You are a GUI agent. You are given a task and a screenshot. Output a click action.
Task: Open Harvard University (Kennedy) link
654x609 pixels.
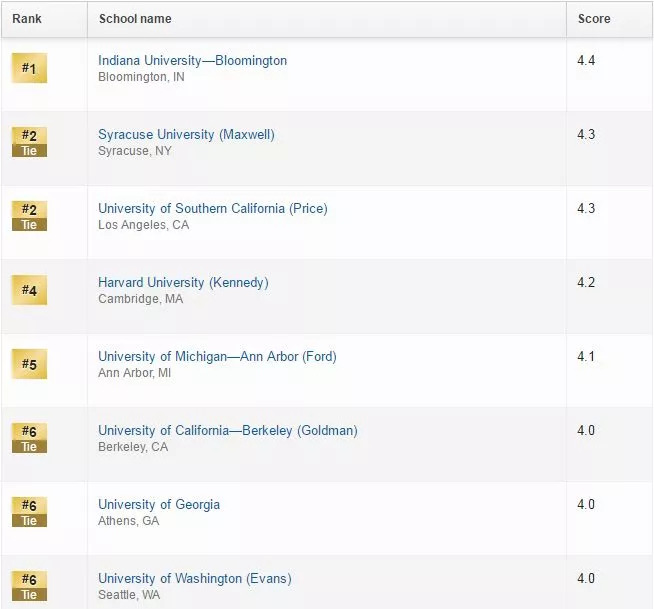(183, 283)
